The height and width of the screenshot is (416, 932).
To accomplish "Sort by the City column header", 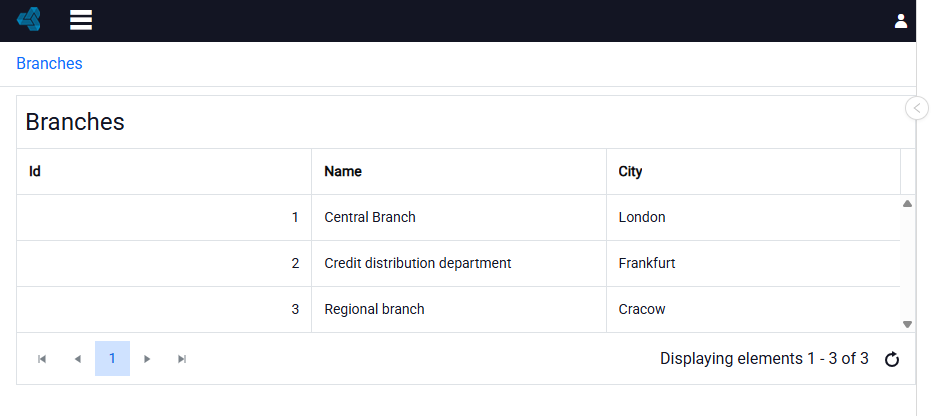I will [754, 171].
